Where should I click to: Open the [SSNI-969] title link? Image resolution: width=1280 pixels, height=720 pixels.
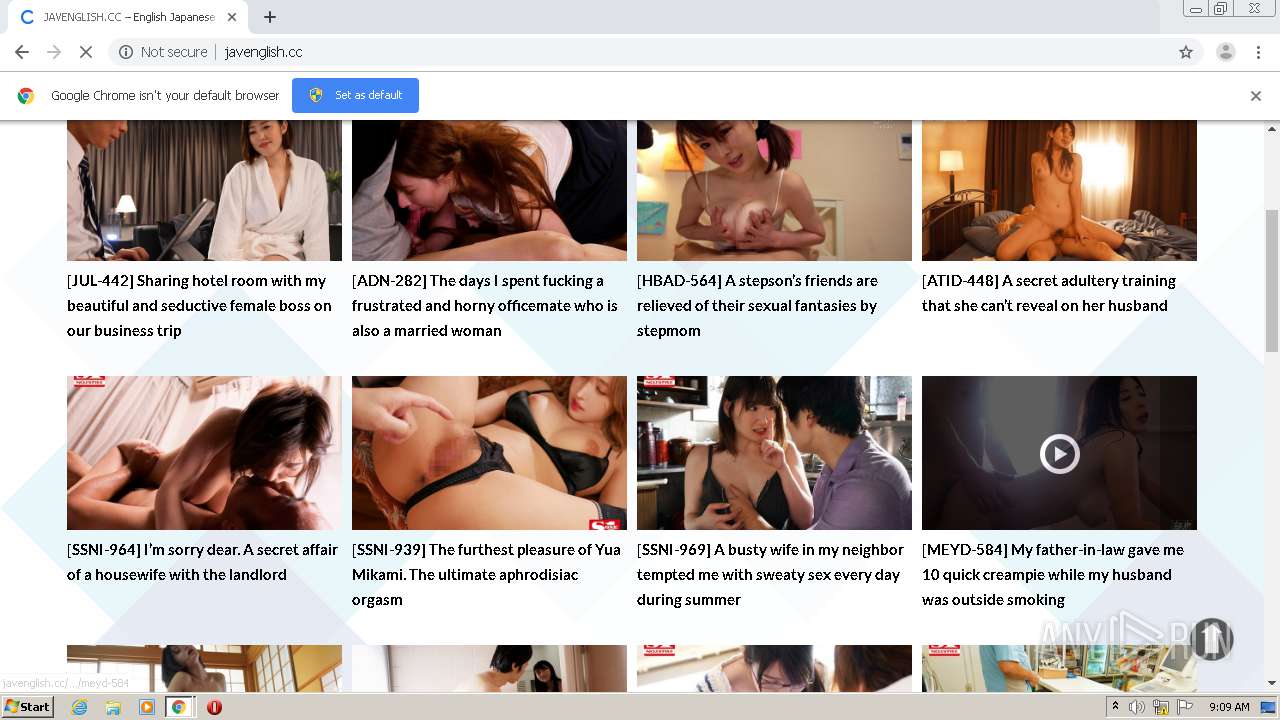pyautogui.click(x=770, y=574)
